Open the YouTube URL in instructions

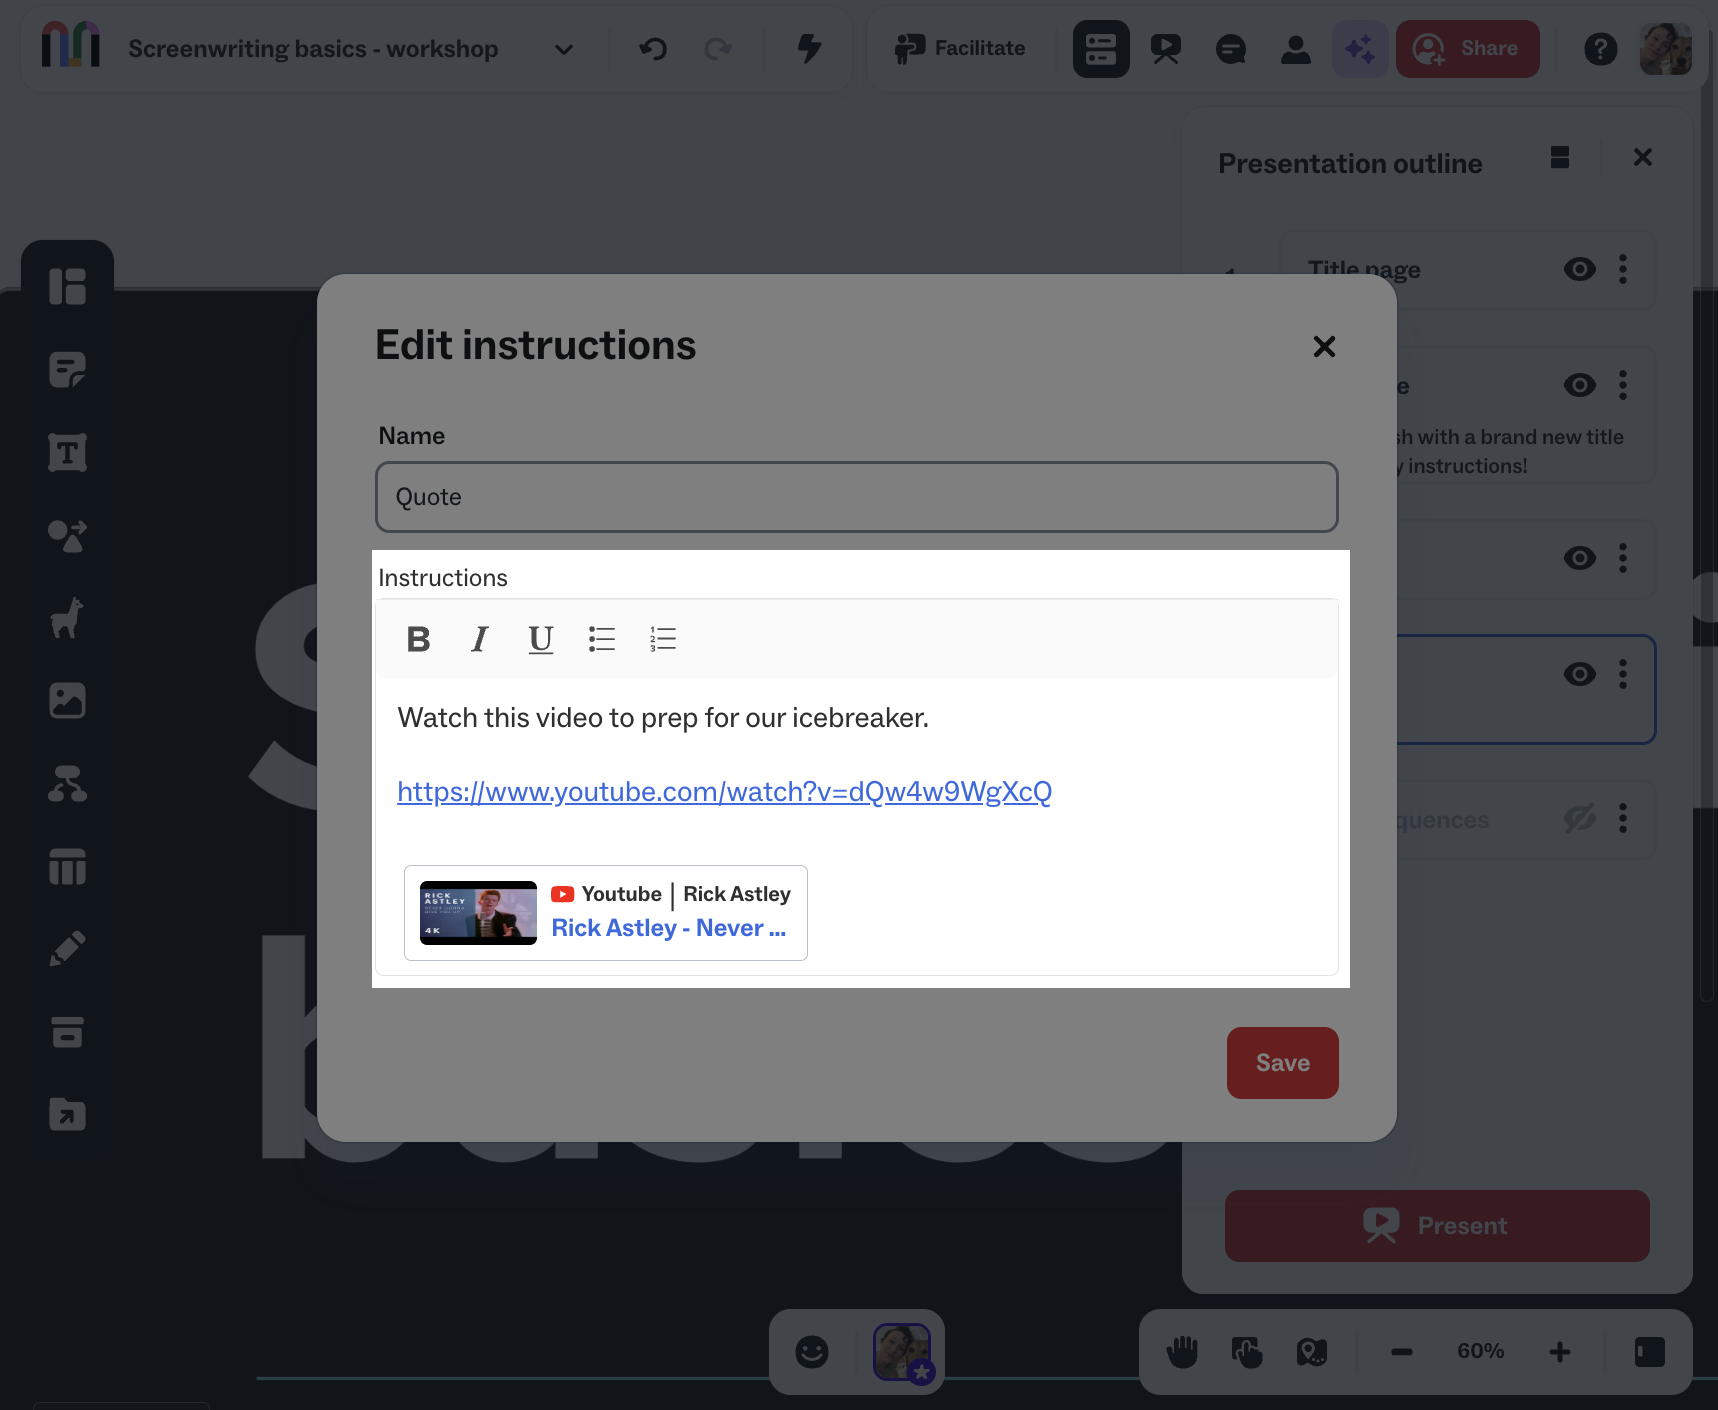724,792
